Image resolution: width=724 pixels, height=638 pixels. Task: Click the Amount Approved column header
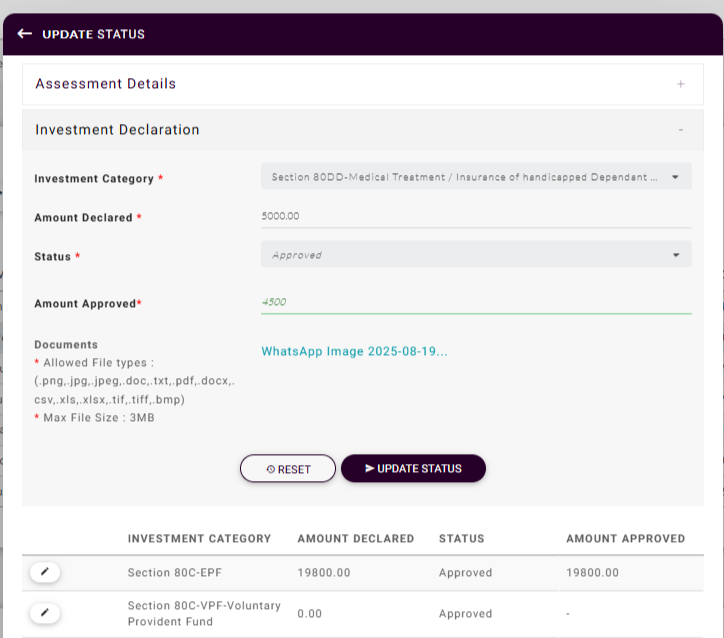(625, 539)
